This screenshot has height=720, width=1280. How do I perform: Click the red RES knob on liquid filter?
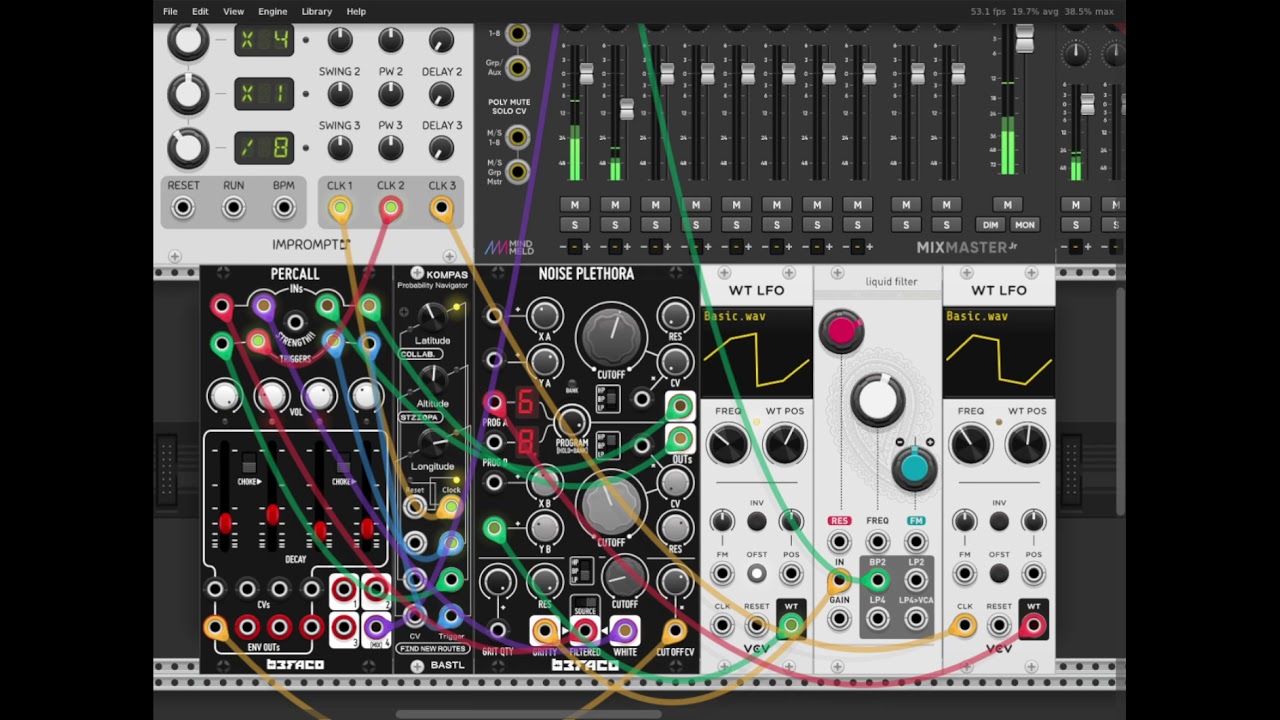pyautogui.click(x=841, y=331)
